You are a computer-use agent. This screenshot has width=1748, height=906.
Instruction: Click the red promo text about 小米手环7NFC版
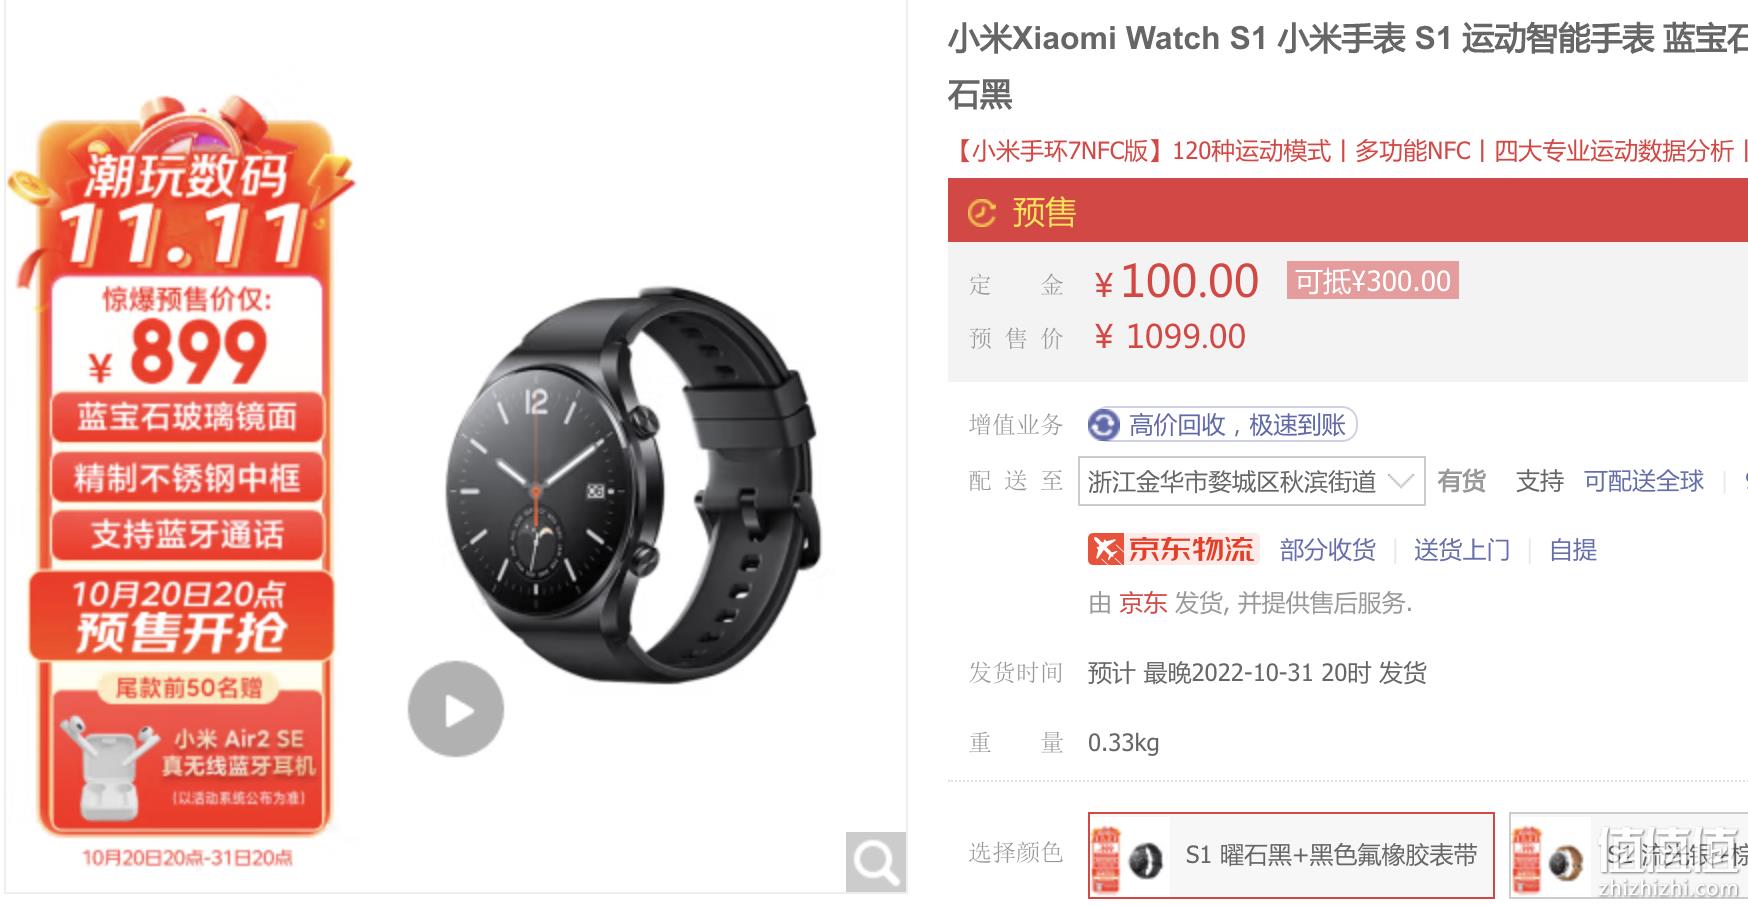coord(1348,151)
